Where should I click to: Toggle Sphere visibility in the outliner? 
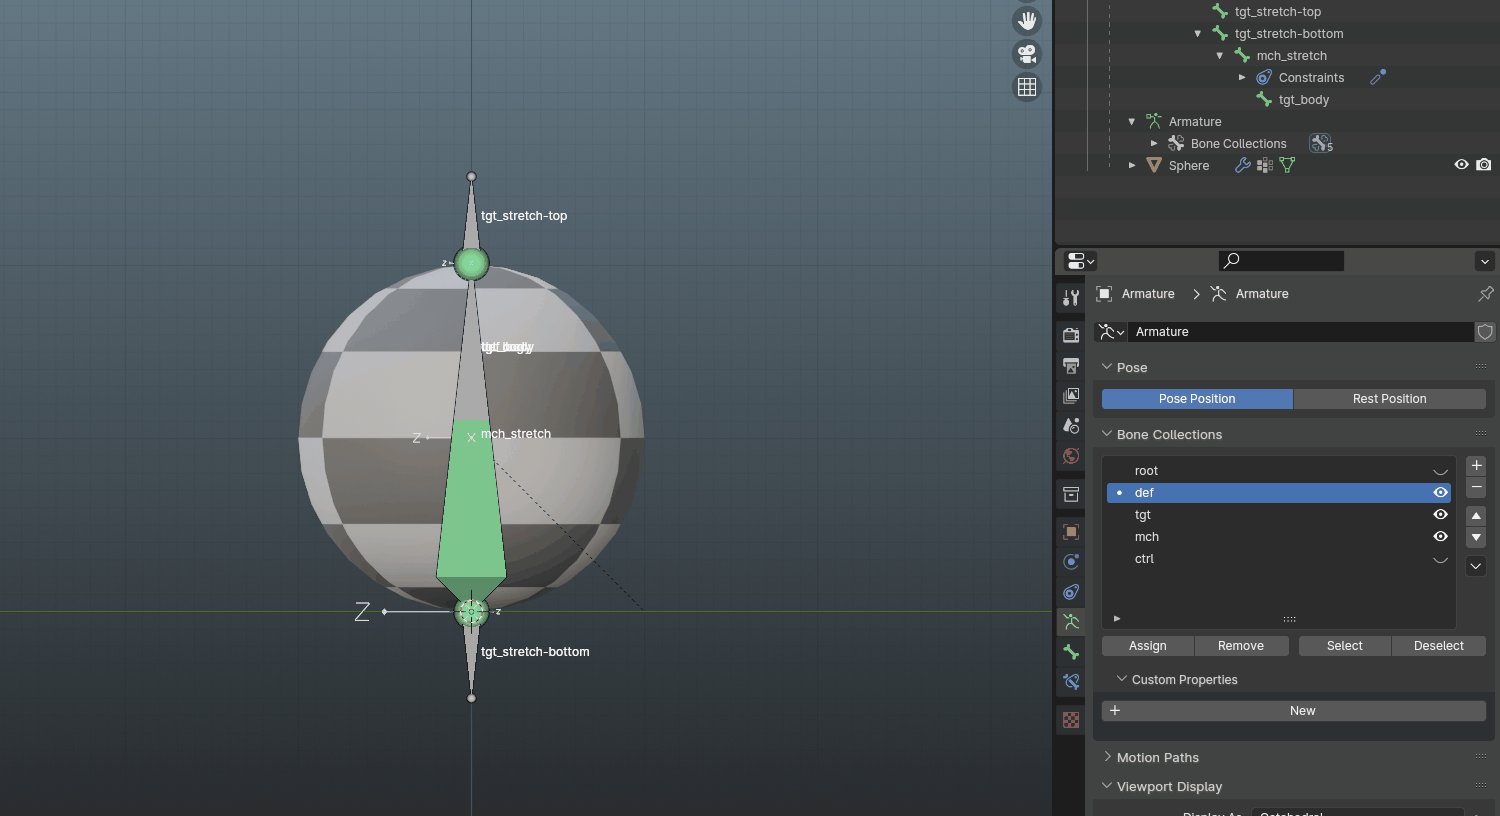(1461, 165)
